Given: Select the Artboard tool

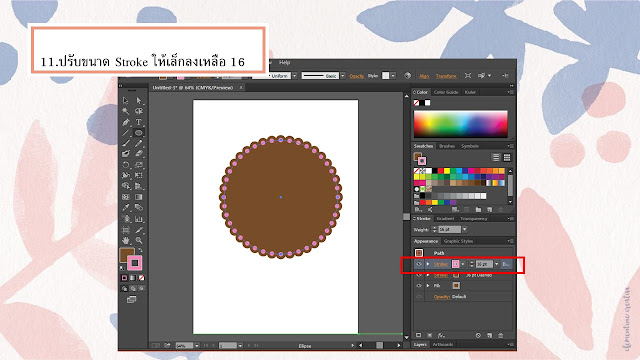Looking at the screenshot, I should pyautogui.click(x=126, y=230).
